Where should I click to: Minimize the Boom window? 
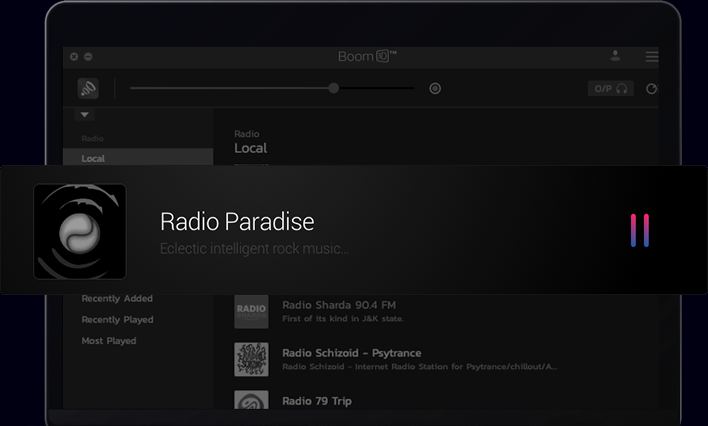pos(88,56)
